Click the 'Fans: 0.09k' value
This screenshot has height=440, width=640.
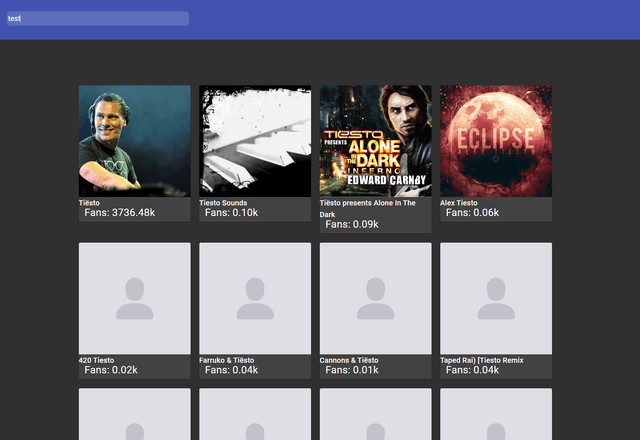(x=352, y=224)
